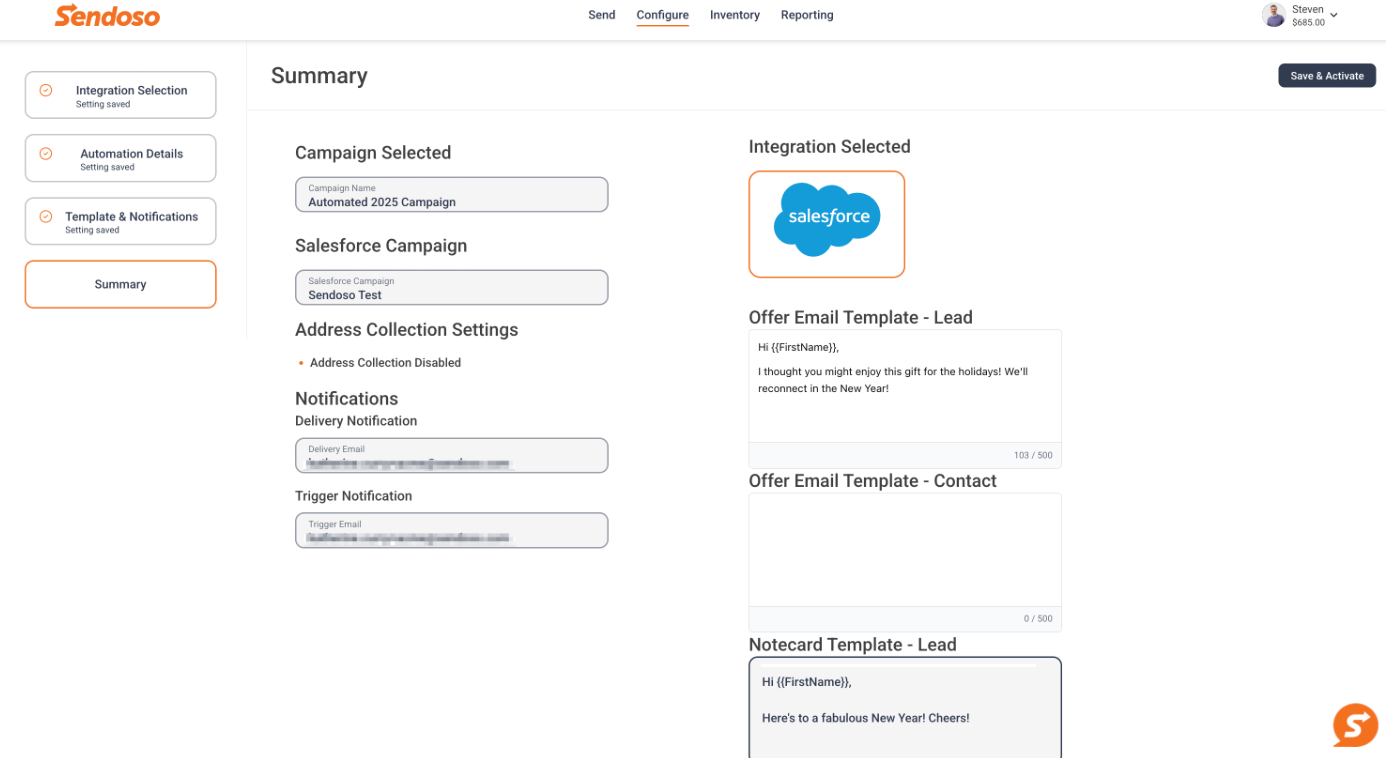Open the Sendoso chat widget icon
This screenshot has height=758, width=1386.
tap(1355, 725)
